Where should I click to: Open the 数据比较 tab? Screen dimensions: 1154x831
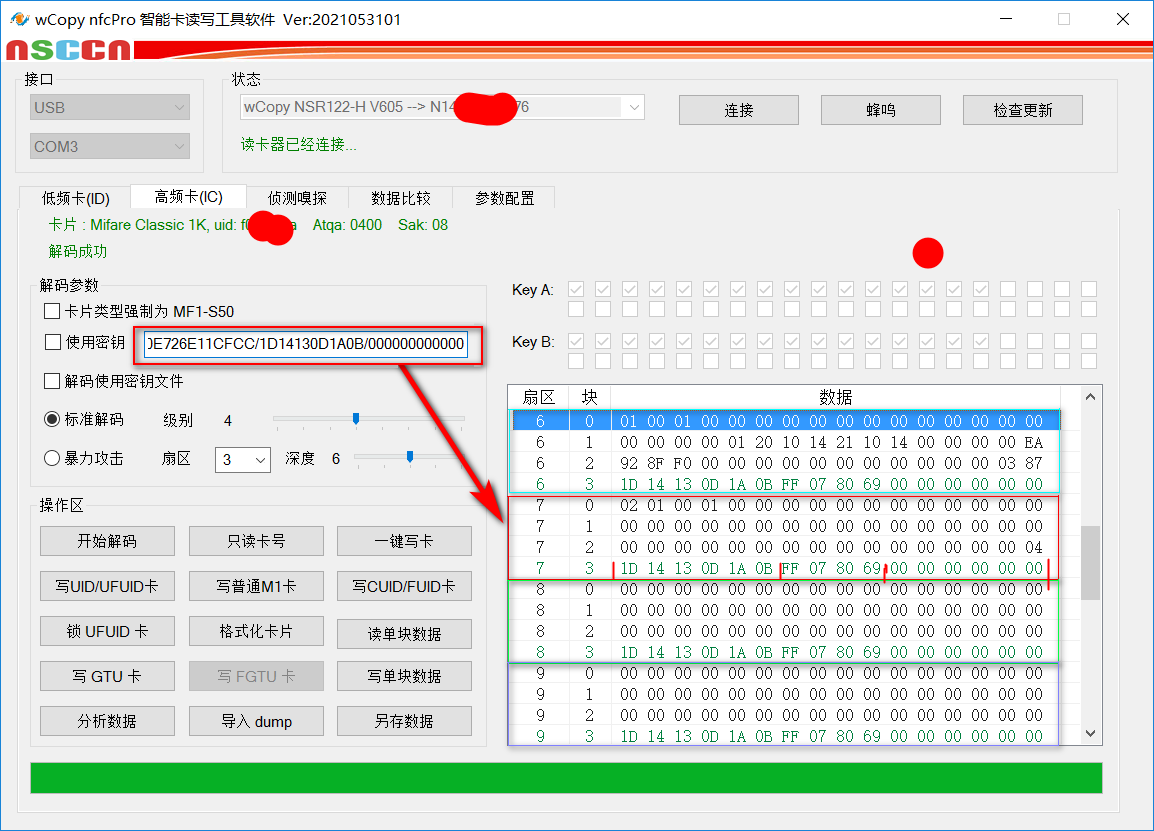(400, 198)
